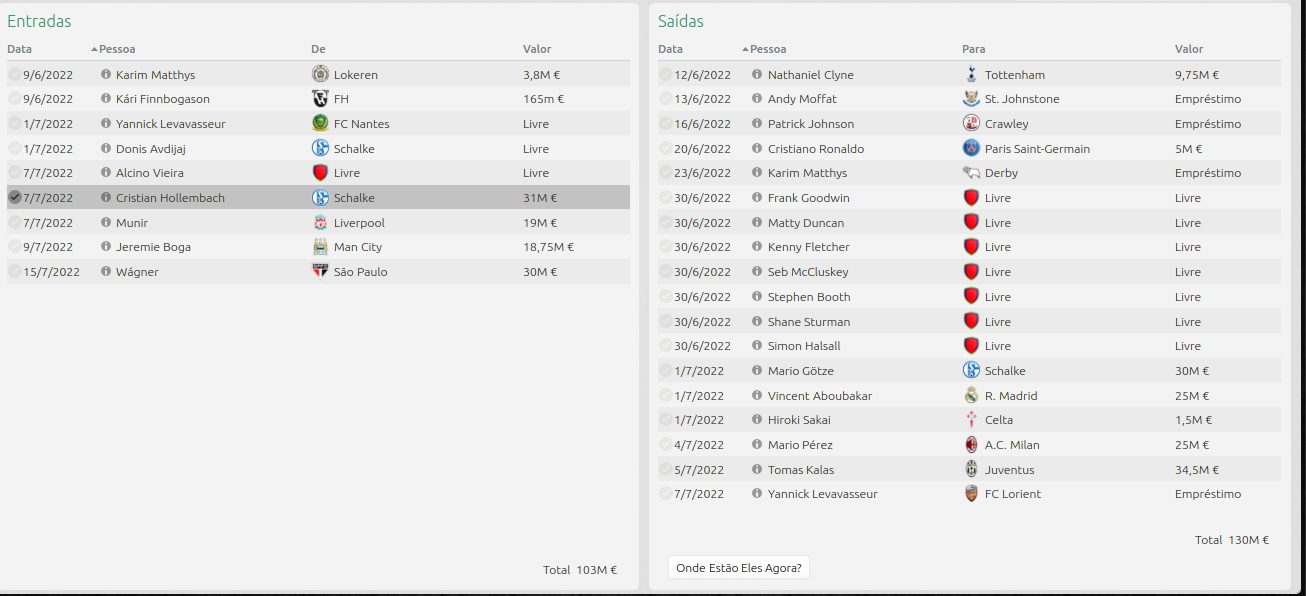
Task: Click the Juventus club badge
Action: click(x=971, y=469)
